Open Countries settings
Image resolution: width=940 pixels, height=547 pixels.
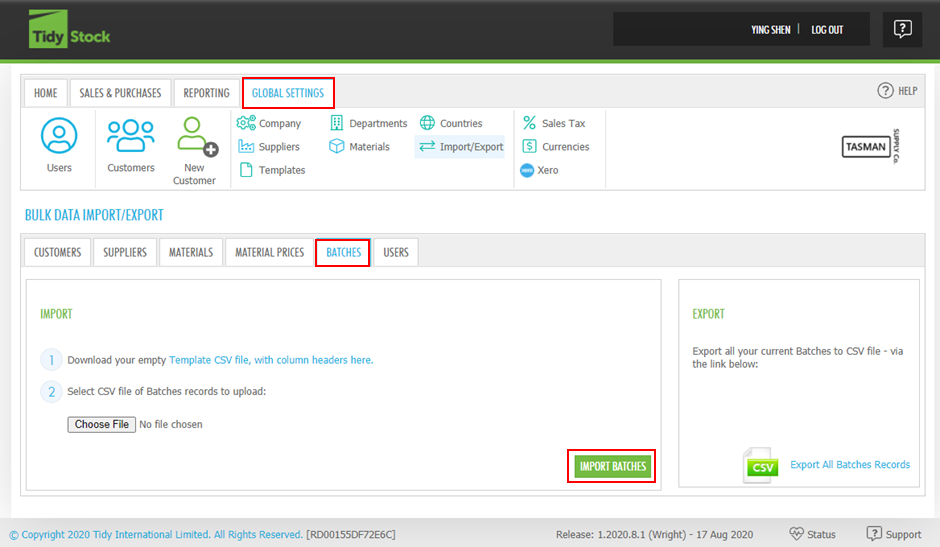[x=451, y=123]
